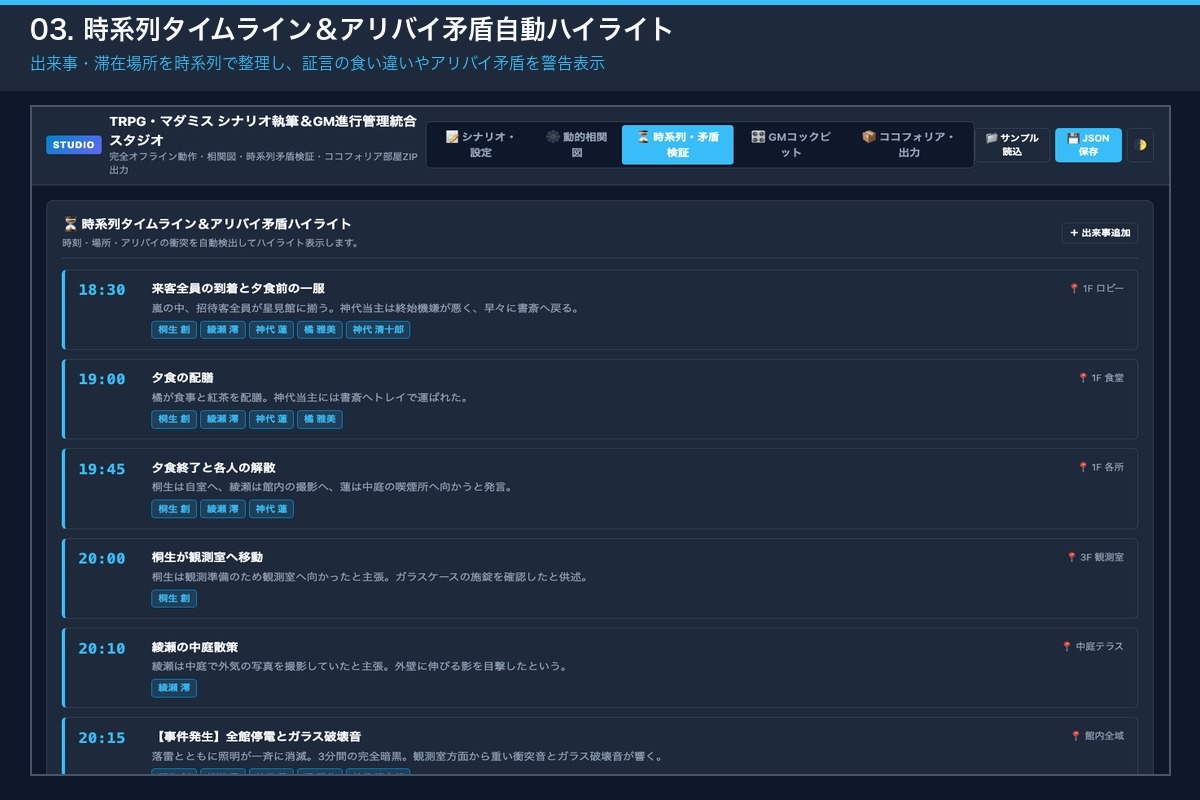Click 綾瀬 澪 tag in 19:00 event
The image size is (1200, 800).
pos(223,419)
